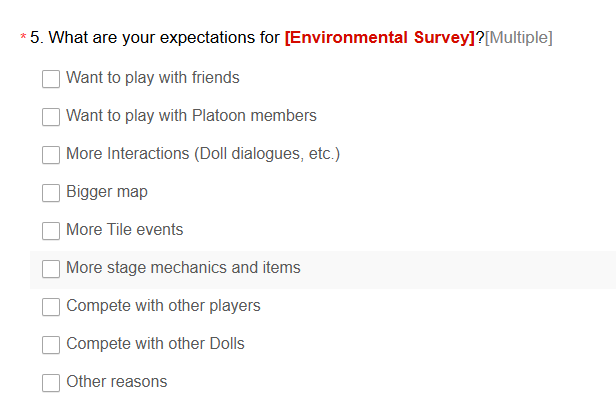Click the 'Compete with other players' label text

(163, 306)
